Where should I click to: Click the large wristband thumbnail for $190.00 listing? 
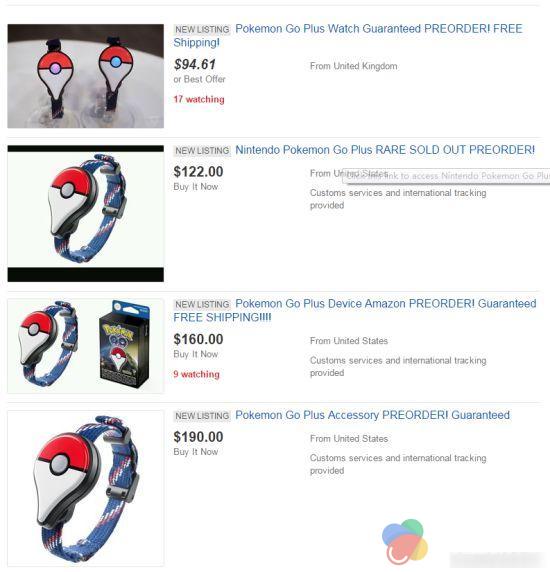pyautogui.click(x=86, y=488)
